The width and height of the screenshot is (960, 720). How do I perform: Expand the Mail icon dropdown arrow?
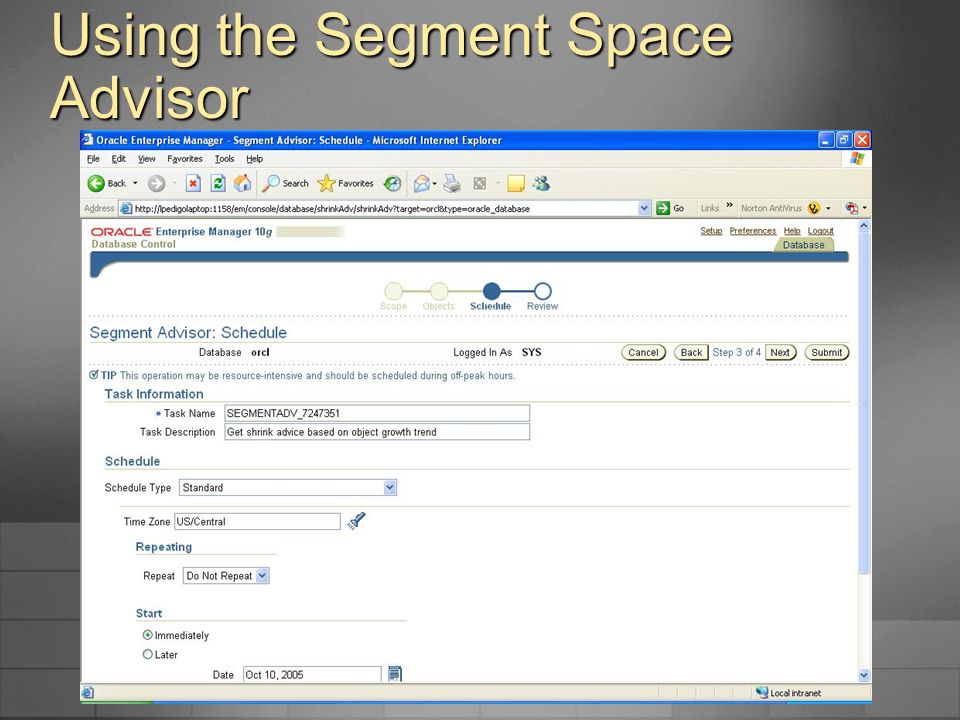(x=435, y=183)
